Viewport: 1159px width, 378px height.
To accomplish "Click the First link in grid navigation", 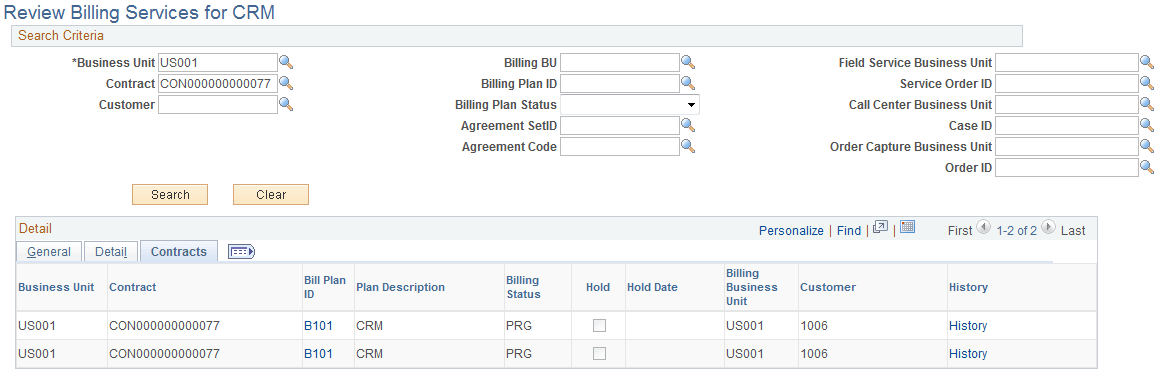I will 960,231.
